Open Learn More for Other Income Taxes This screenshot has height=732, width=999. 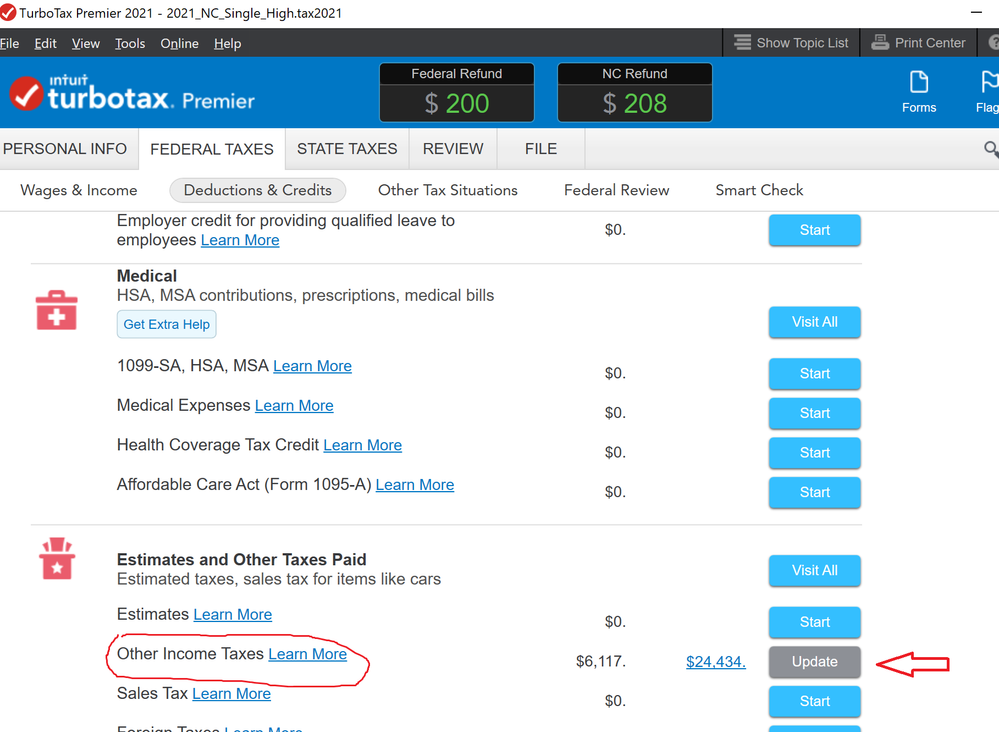point(308,654)
